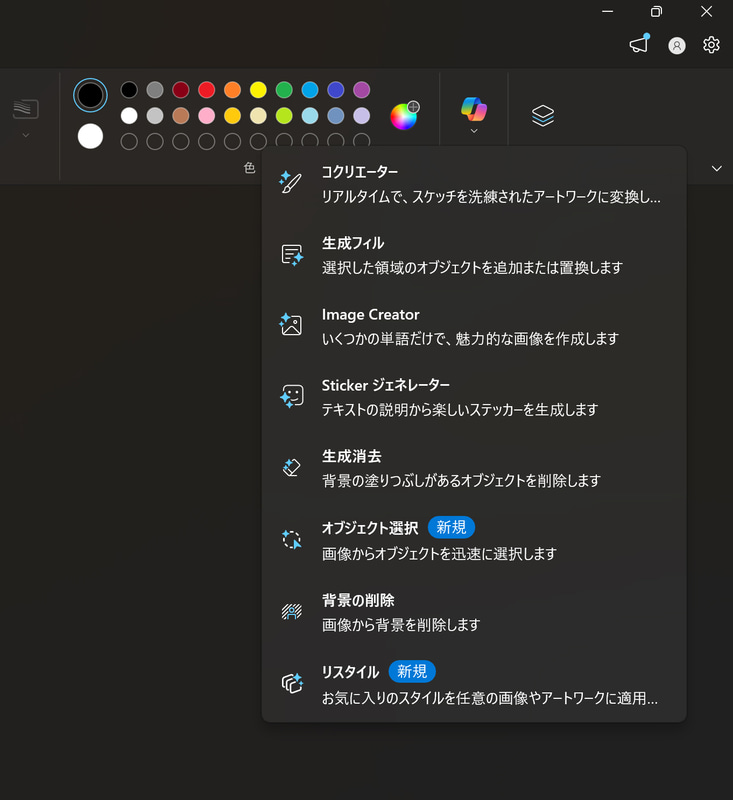733x800 pixels.
Task: Pick the dark gray palette swatch
Action: click(x=155, y=90)
